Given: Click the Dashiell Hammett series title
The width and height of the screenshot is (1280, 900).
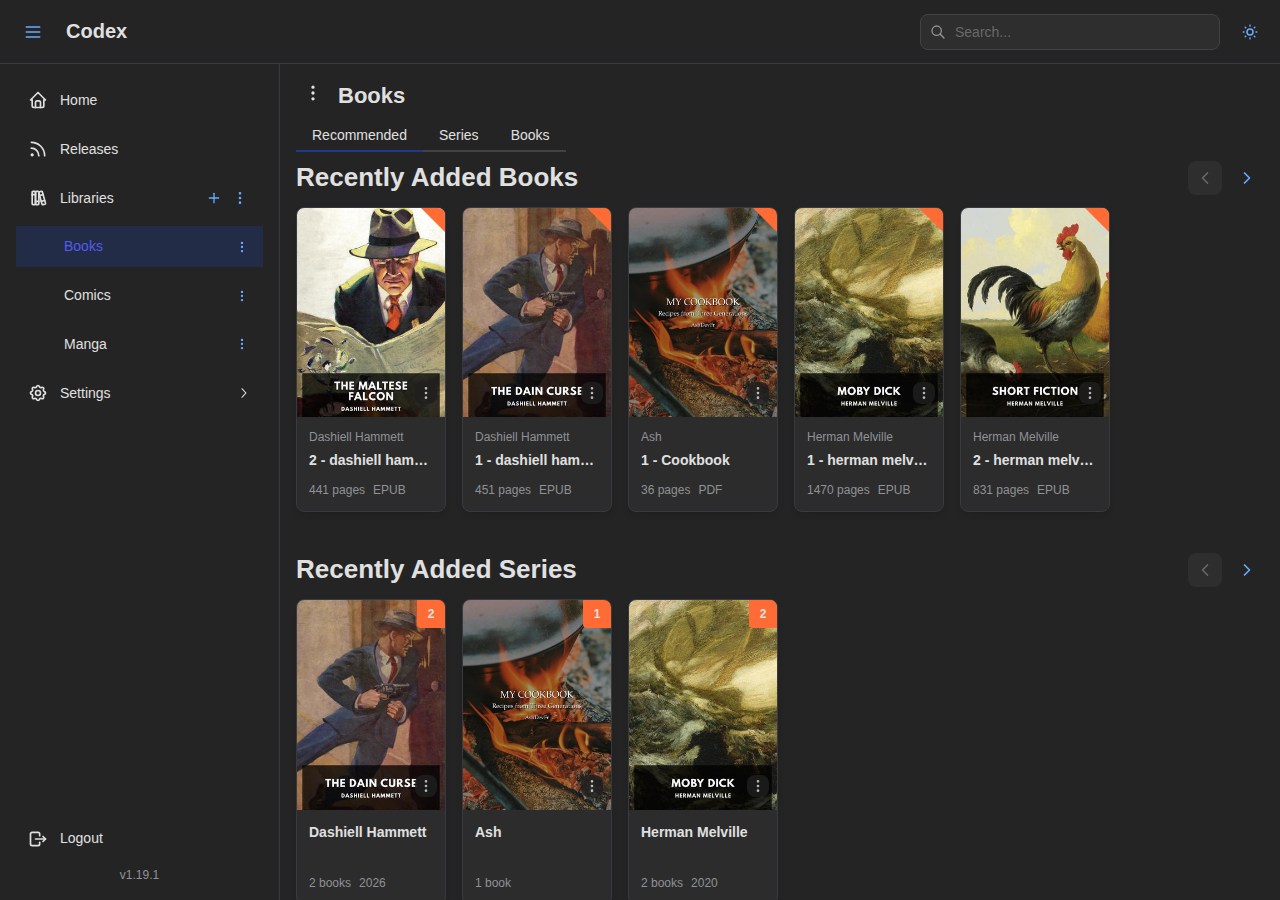Looking at the screenshot, I should [368, 832].
